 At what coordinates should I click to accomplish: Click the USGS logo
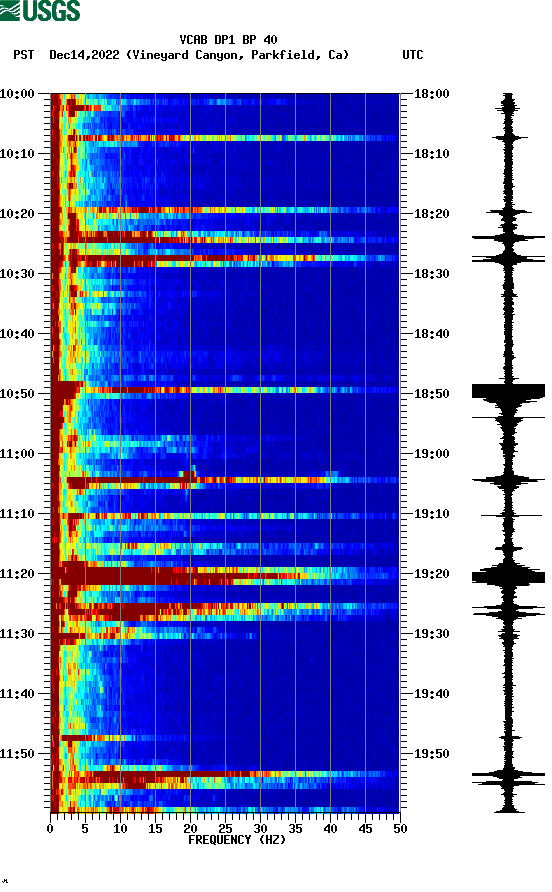pos(40,10)
